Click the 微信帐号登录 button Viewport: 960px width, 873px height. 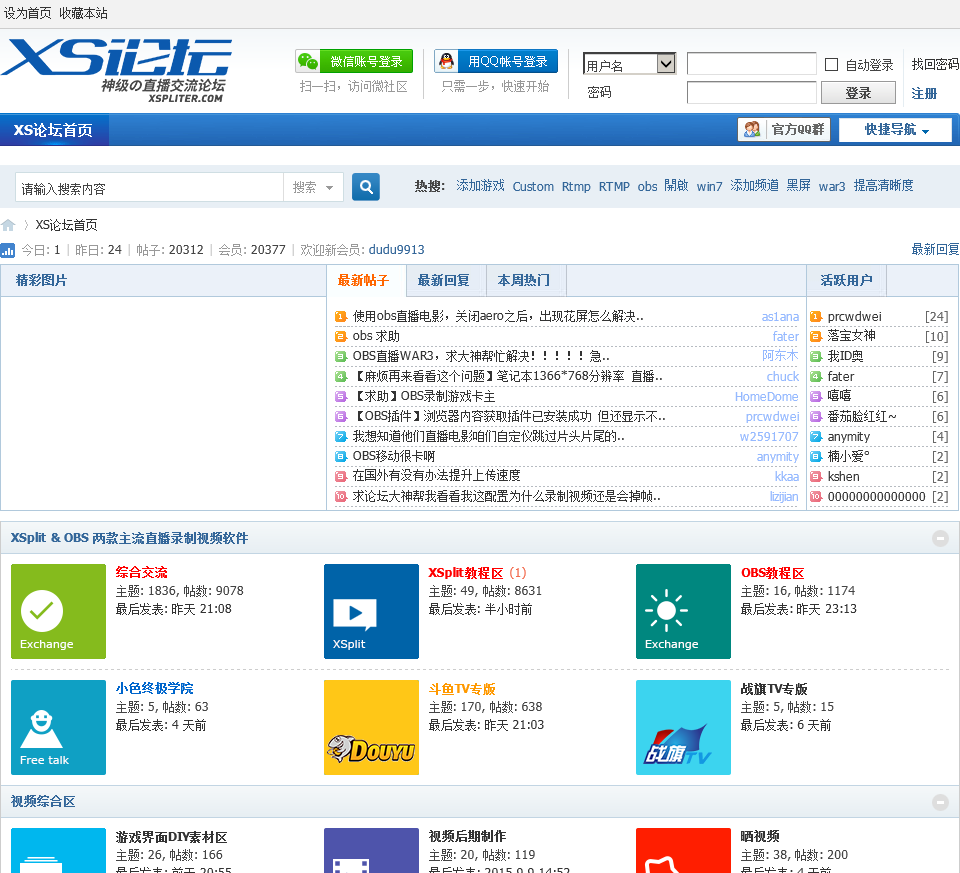click(x=354, y=62)
